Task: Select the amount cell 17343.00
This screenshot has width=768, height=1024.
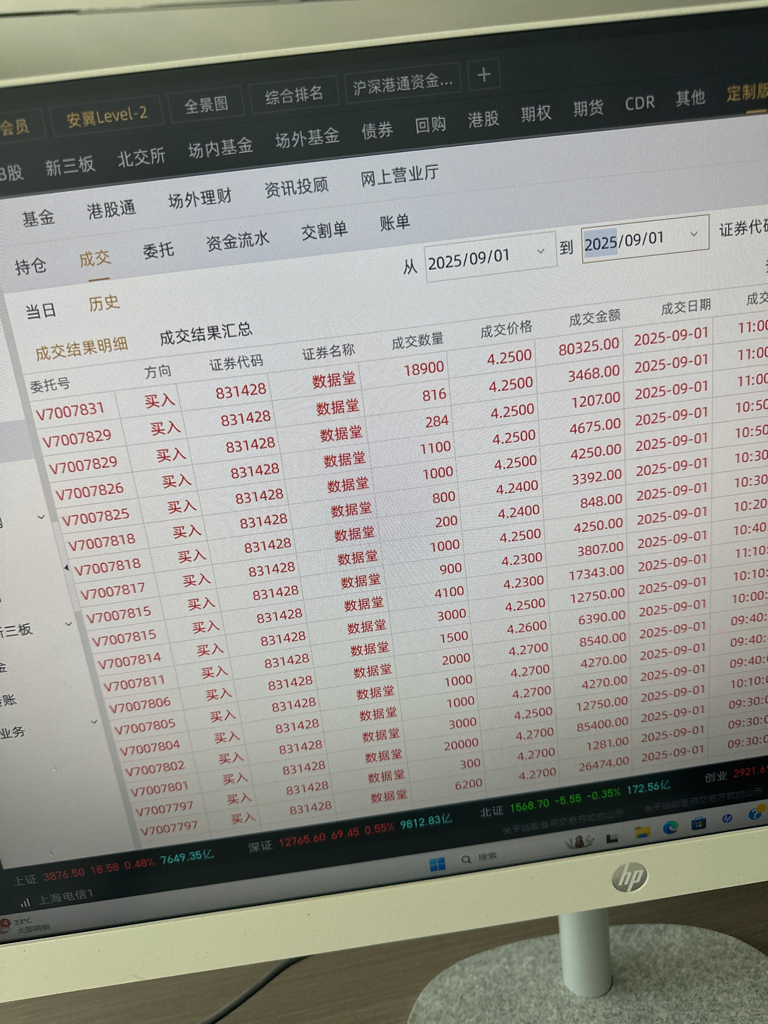Action: coord(596,572)
